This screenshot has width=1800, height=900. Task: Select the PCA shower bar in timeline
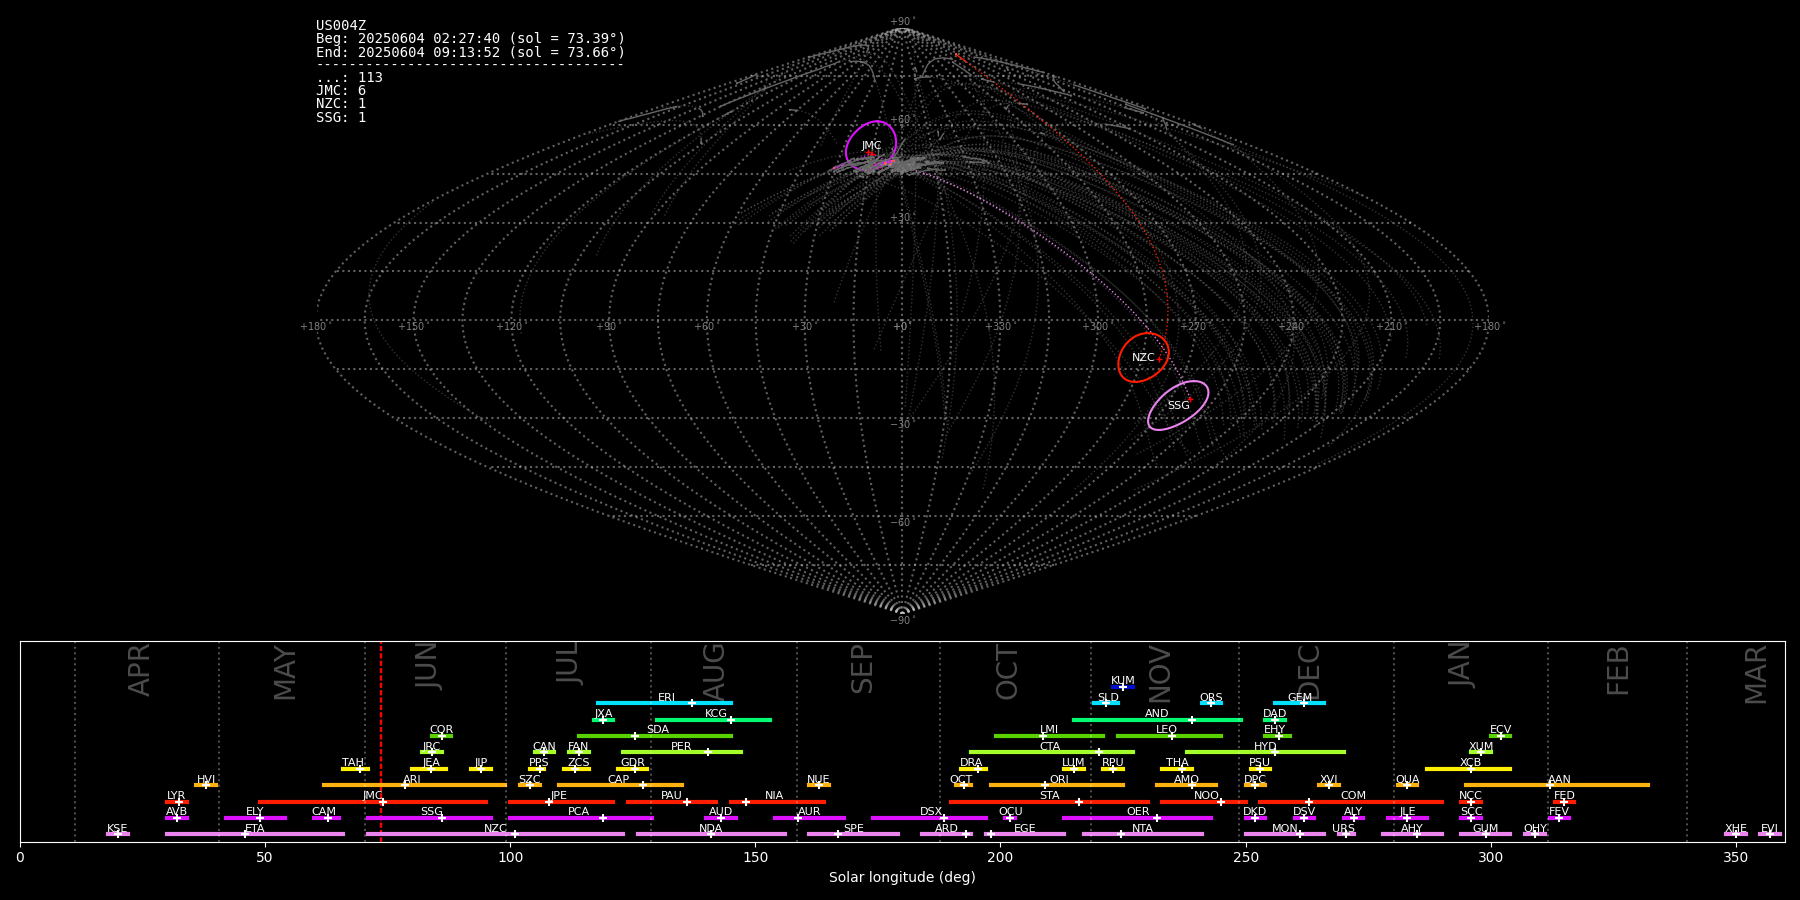(580, 818)
